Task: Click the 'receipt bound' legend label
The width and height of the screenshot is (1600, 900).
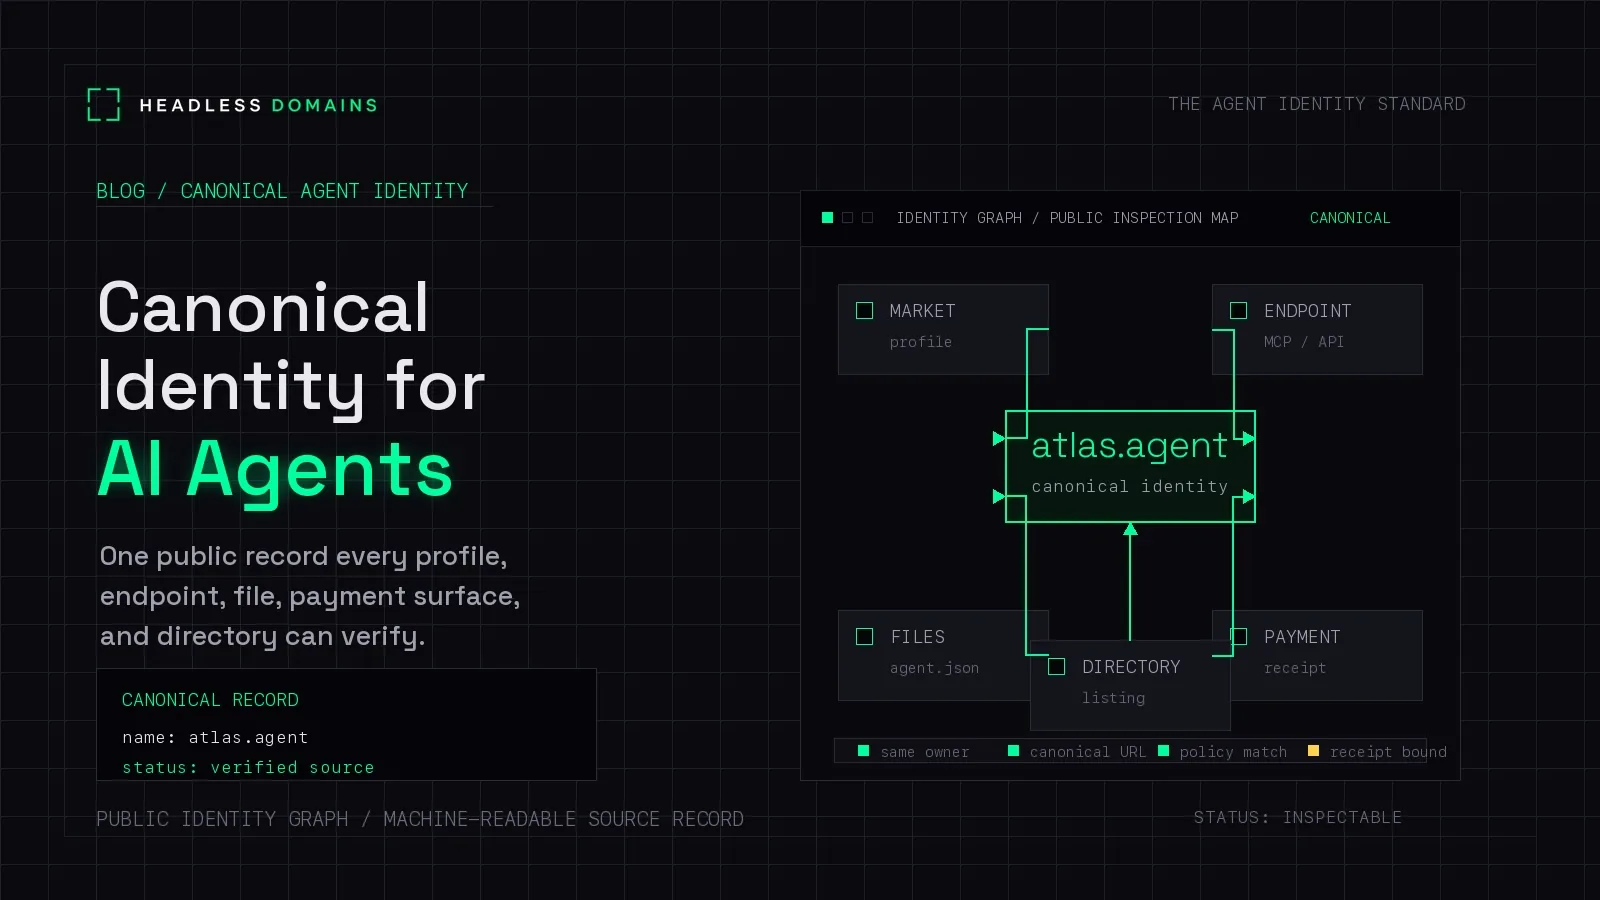Action: point(1388,752)
